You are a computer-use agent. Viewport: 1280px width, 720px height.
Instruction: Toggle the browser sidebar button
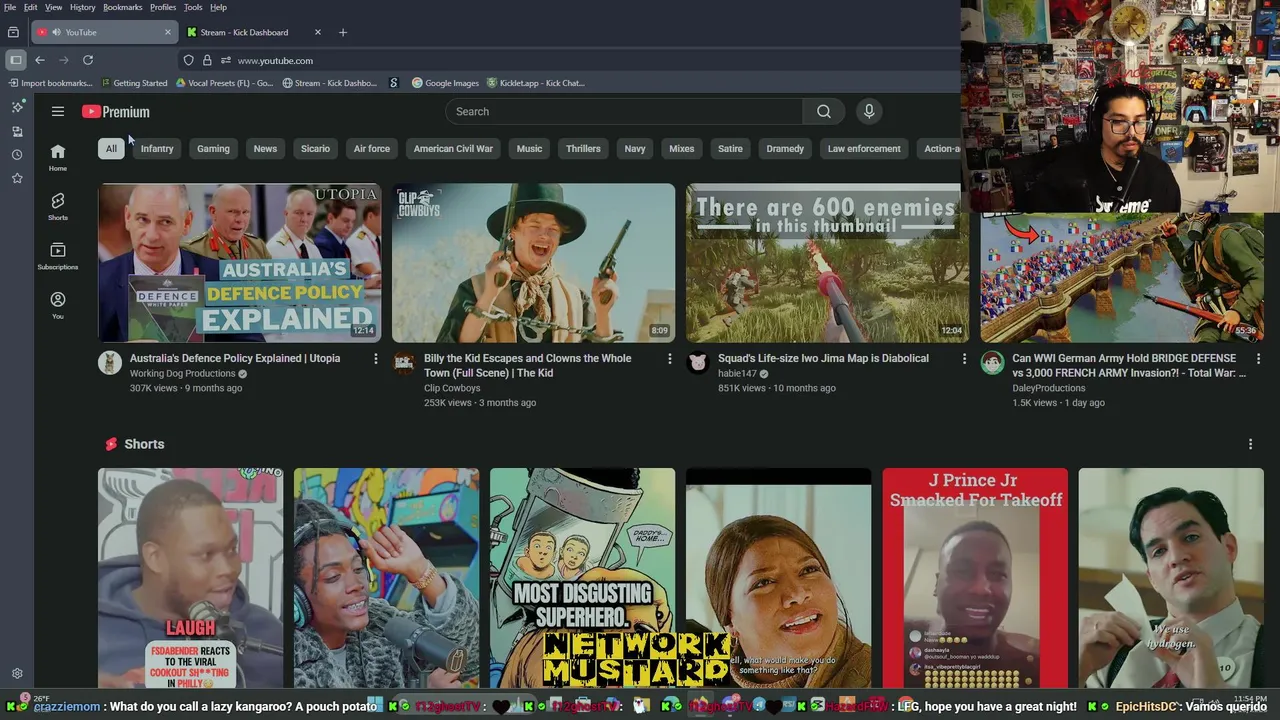(x=15, y=60)
